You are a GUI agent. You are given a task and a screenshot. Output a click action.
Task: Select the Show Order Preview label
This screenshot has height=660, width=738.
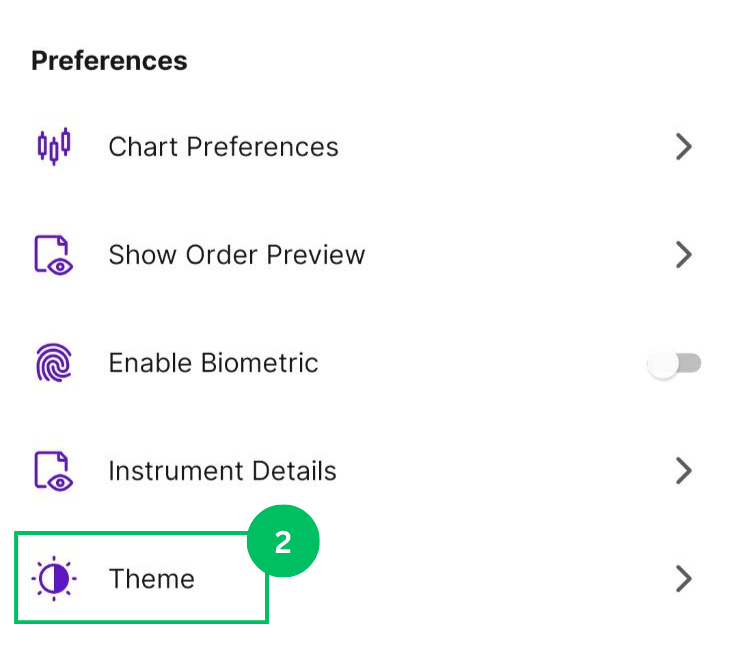pyautogui.click(x=236, y=255)
